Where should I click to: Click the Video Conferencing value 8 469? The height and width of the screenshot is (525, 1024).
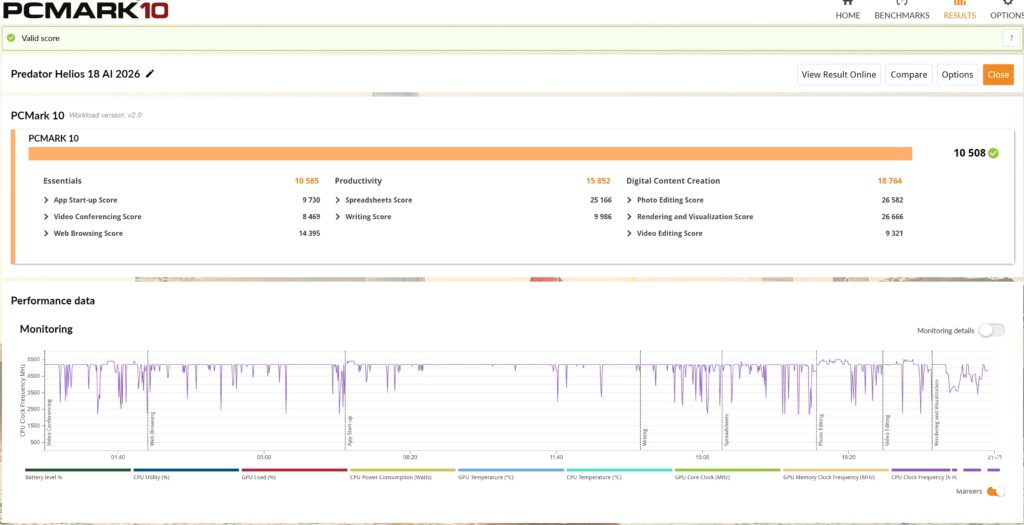tap(311, 217)
